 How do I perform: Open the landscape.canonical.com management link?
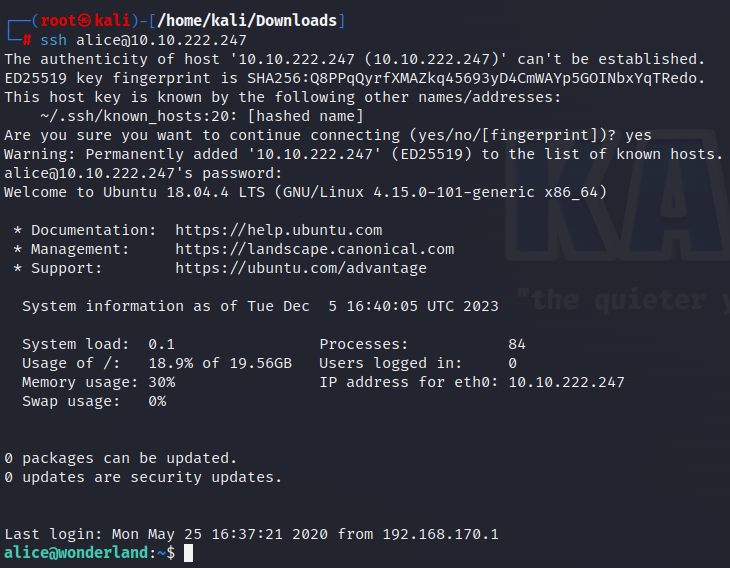[314, 249]
